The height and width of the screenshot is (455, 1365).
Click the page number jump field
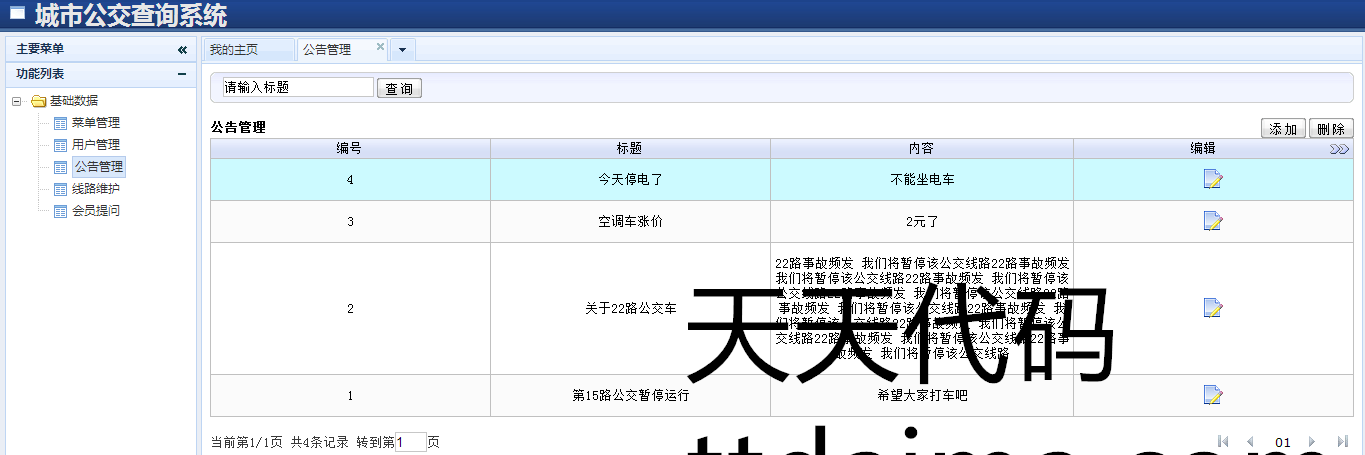pos(411,442)
